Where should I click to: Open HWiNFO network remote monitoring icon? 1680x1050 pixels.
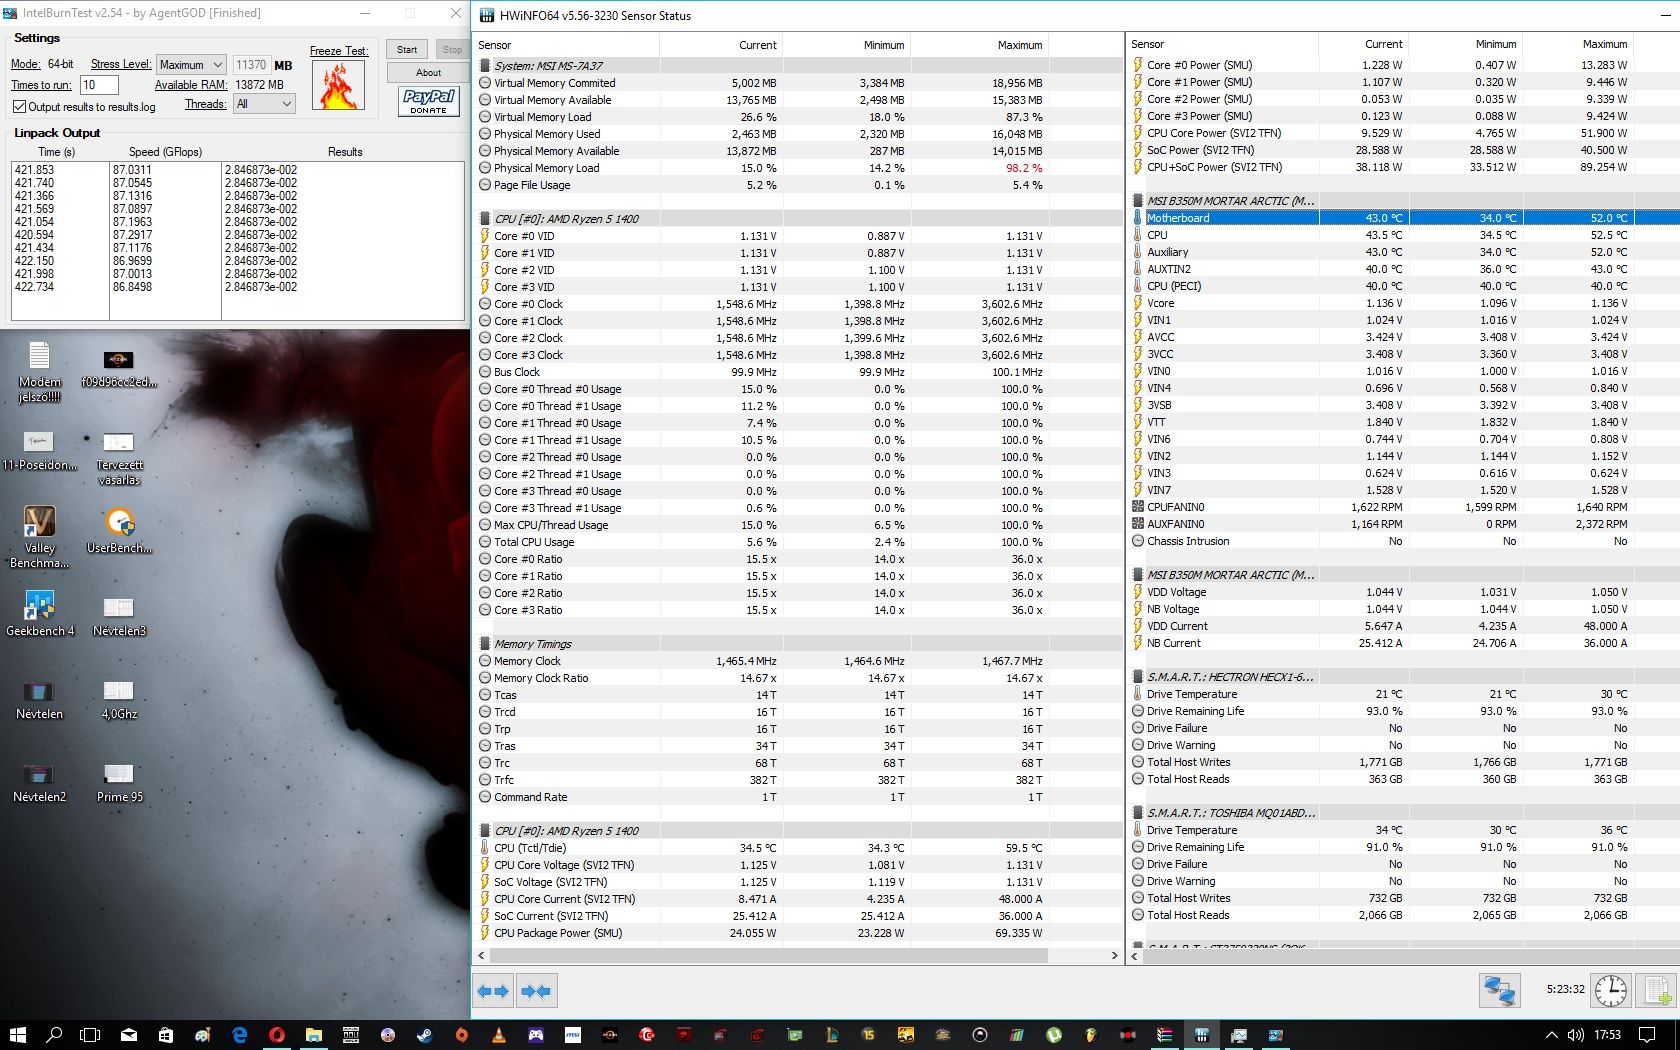coord(1499,990)
